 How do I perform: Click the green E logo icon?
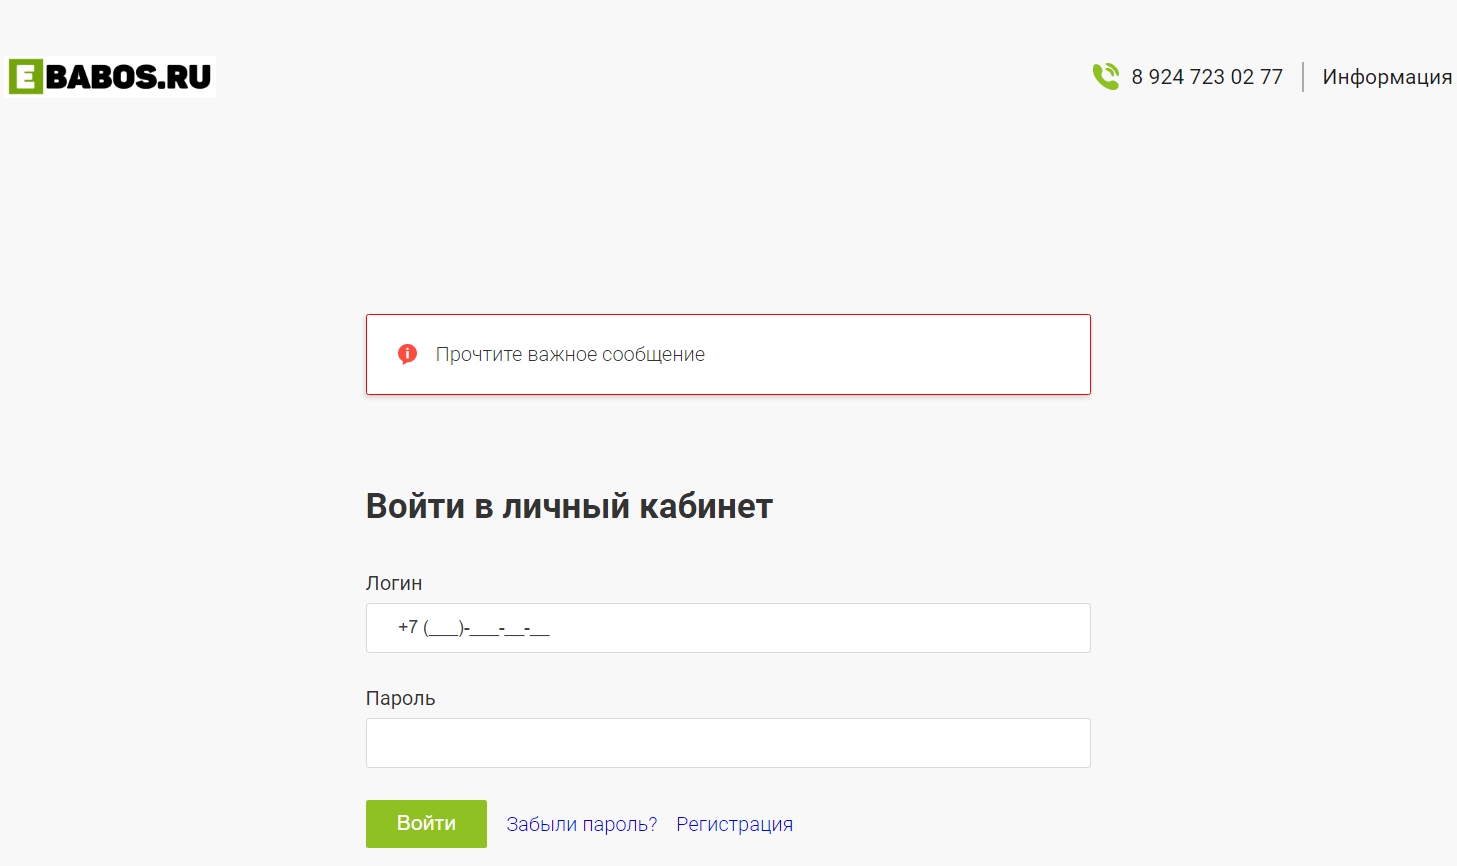[x=26, y=77]
